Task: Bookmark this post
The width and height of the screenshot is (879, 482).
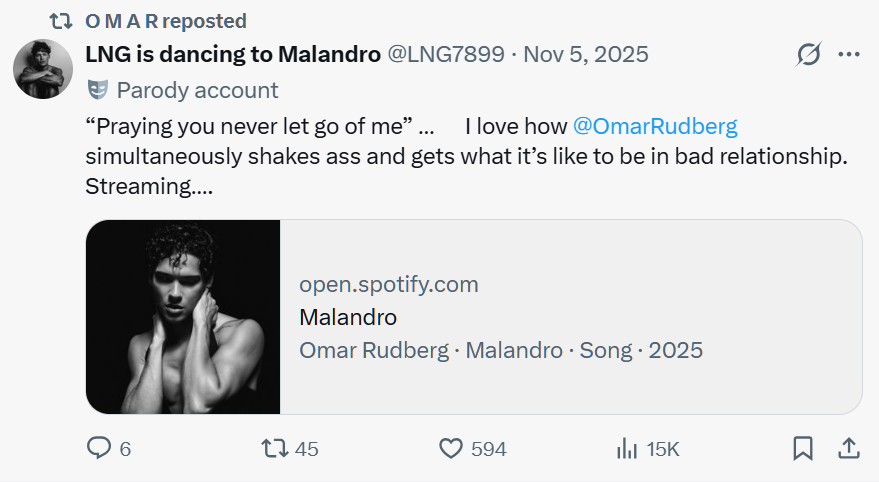Action: click(803, 449)
